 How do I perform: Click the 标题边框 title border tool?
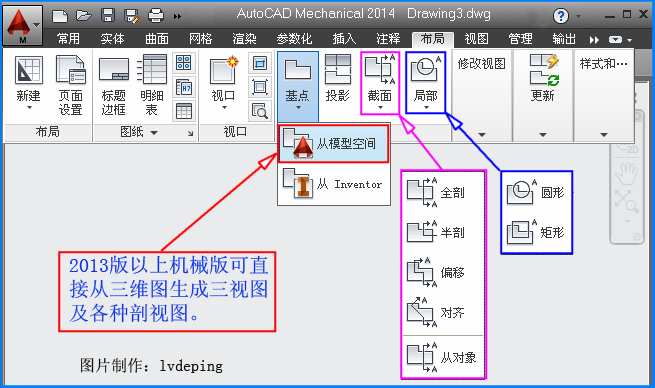tap(114, 86)
